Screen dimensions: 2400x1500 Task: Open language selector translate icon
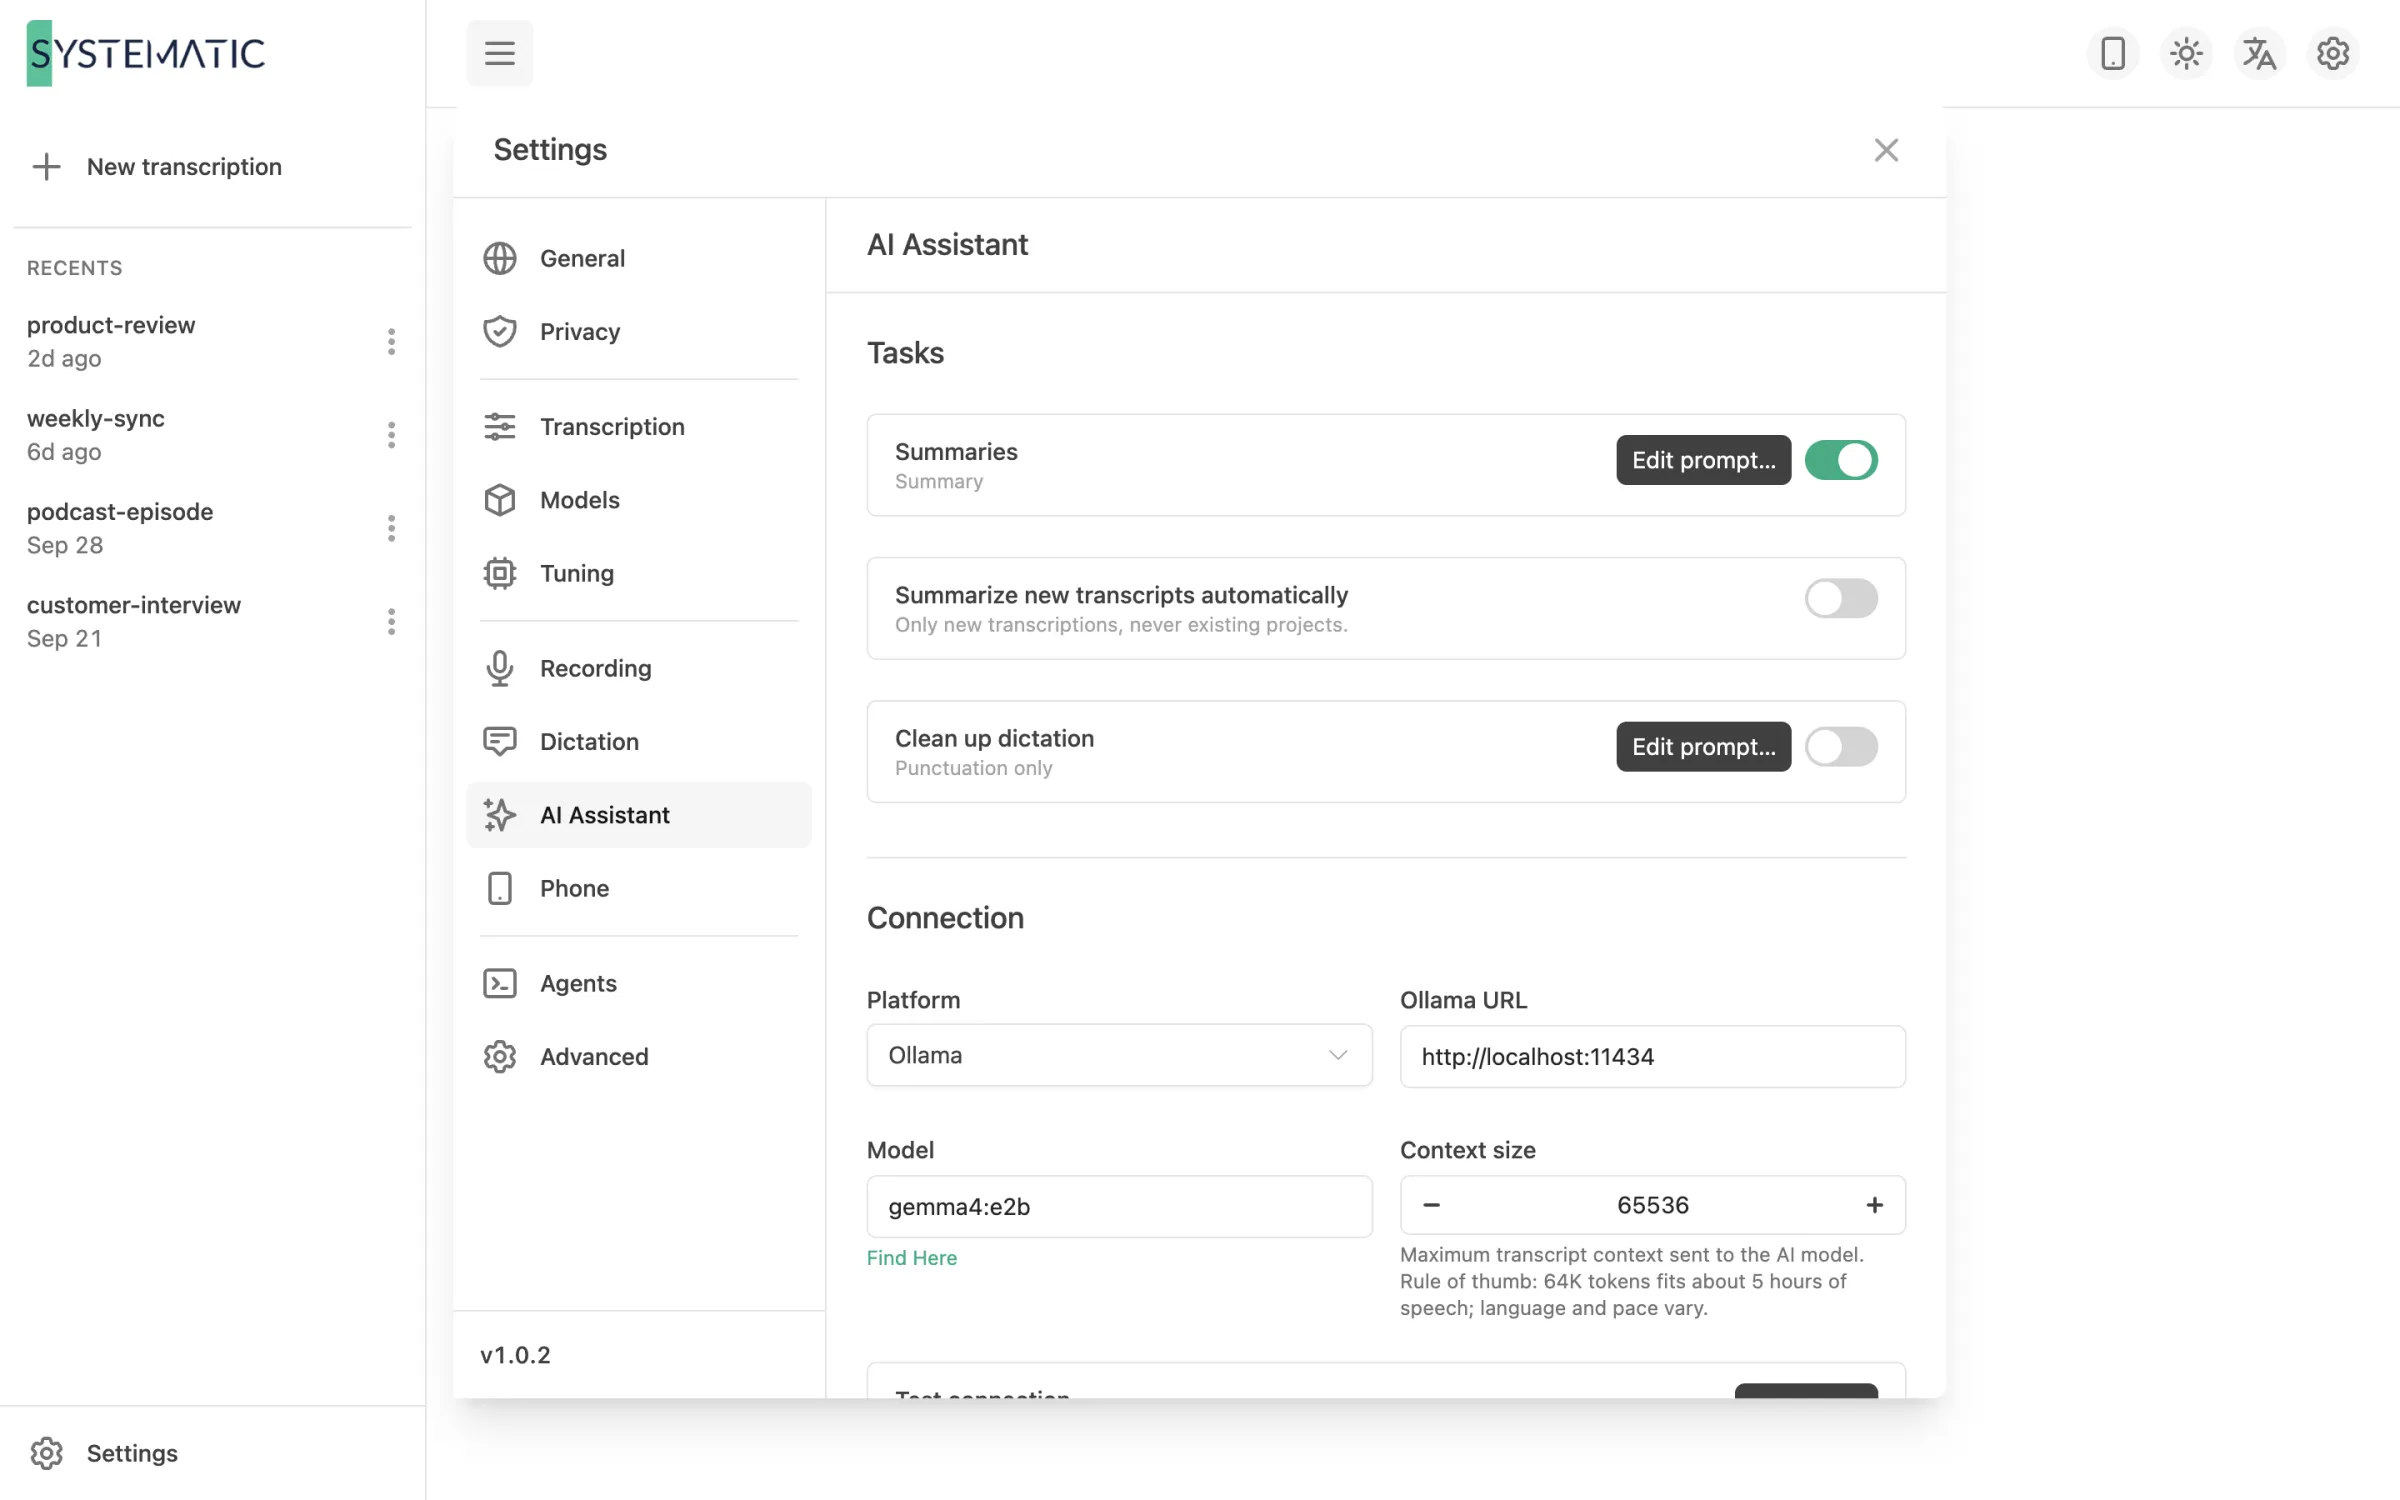[2259, 53]
